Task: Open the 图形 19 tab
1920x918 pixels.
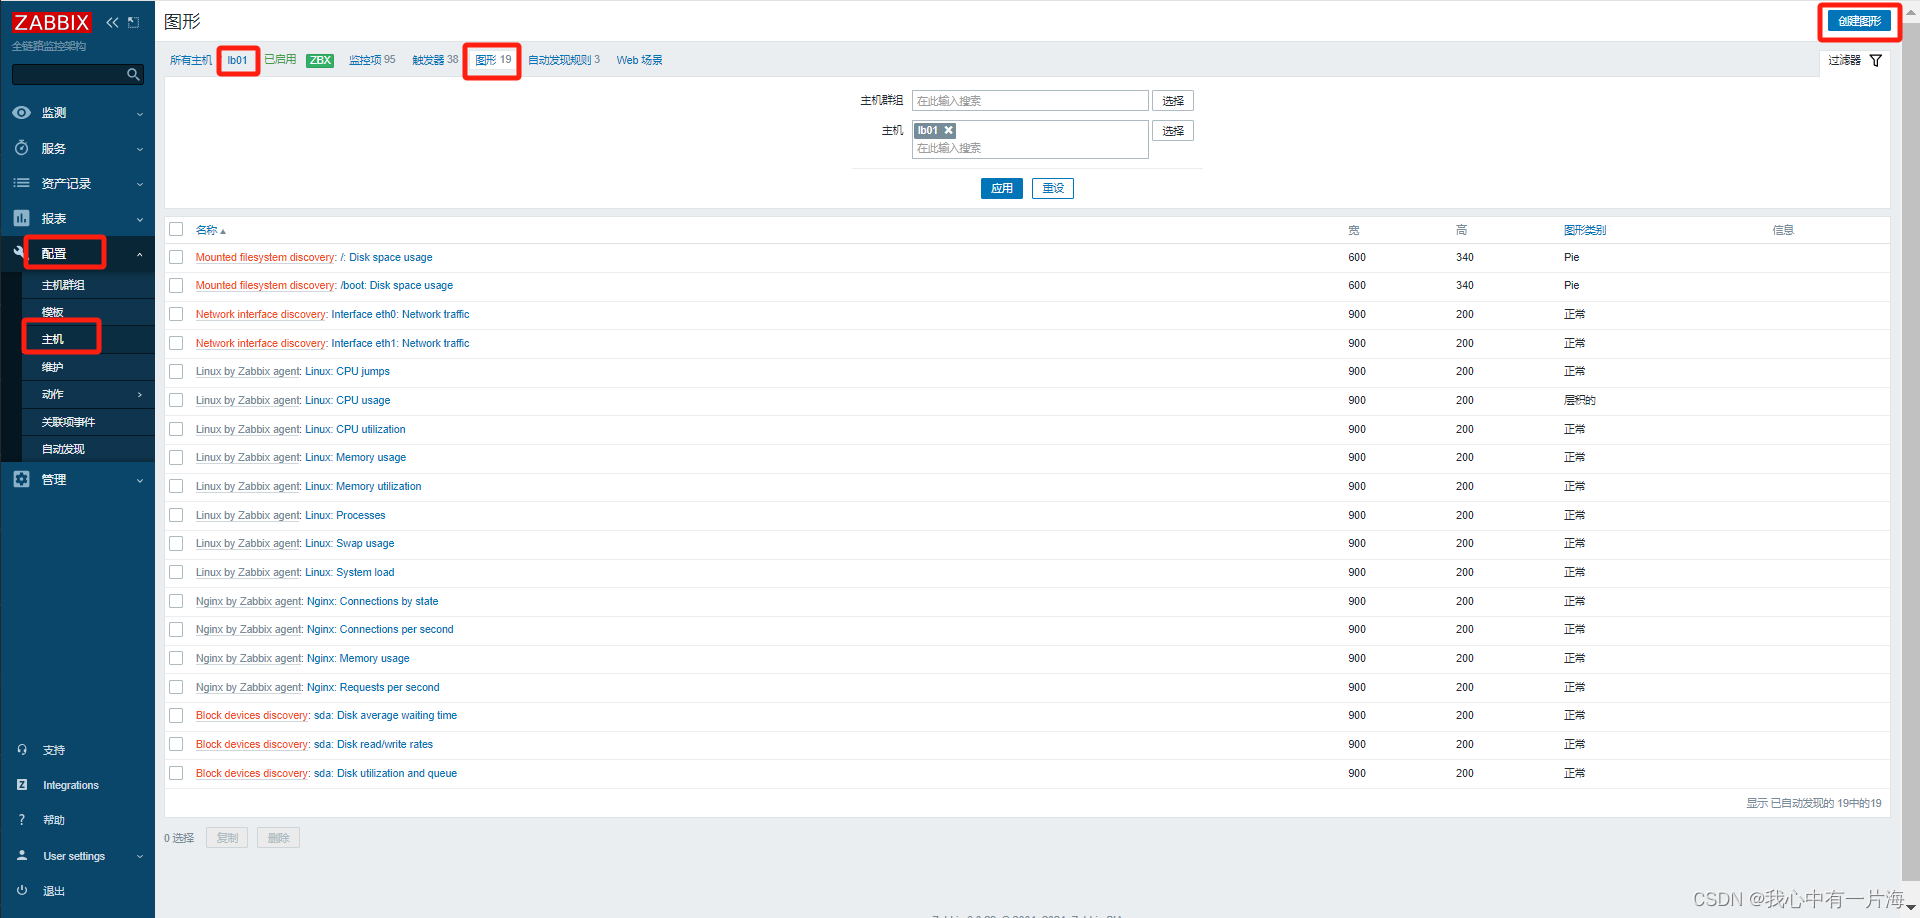Action: [493, 60]
